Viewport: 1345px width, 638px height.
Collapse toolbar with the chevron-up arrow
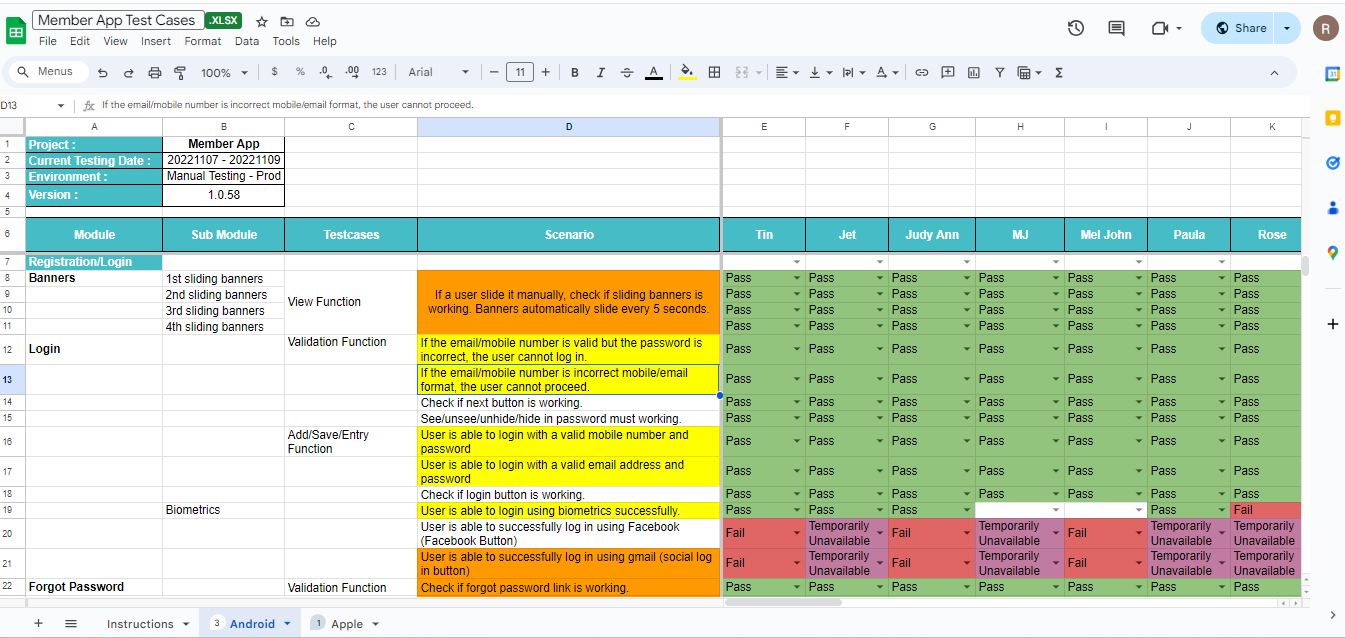pyautogui.click(x=1274, y=73)
